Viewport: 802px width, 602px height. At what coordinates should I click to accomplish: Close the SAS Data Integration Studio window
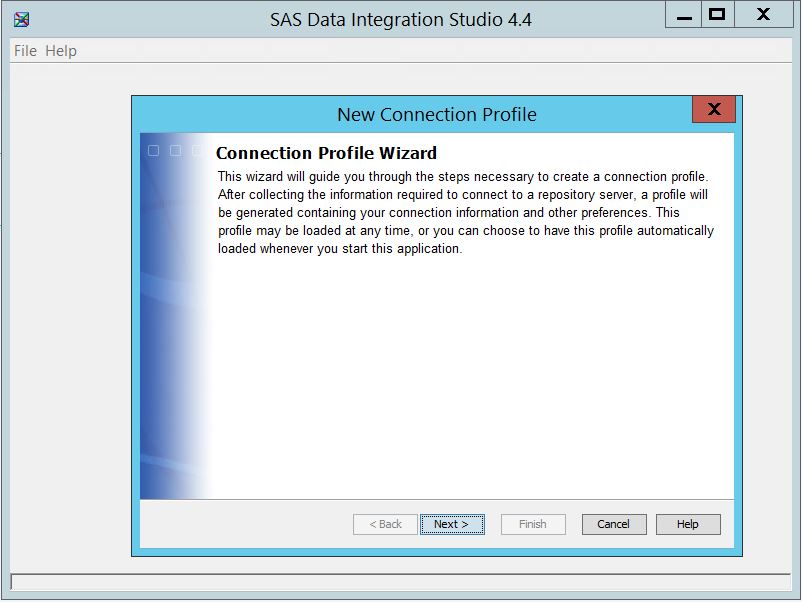point(763,15)
